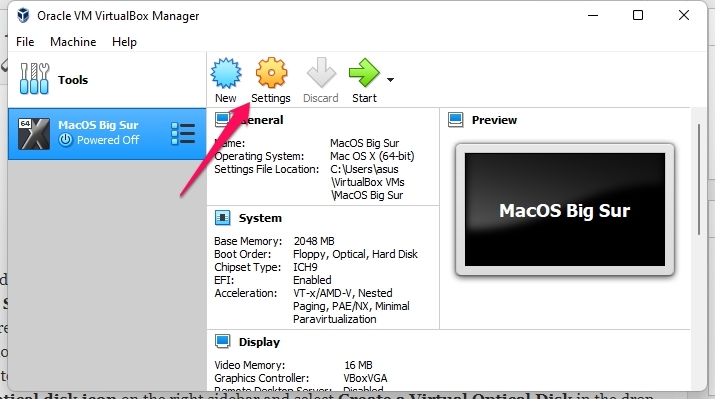Click the 'Graphics Controller:' label
Screen dimensions: 715x399
tap(261, 378)
